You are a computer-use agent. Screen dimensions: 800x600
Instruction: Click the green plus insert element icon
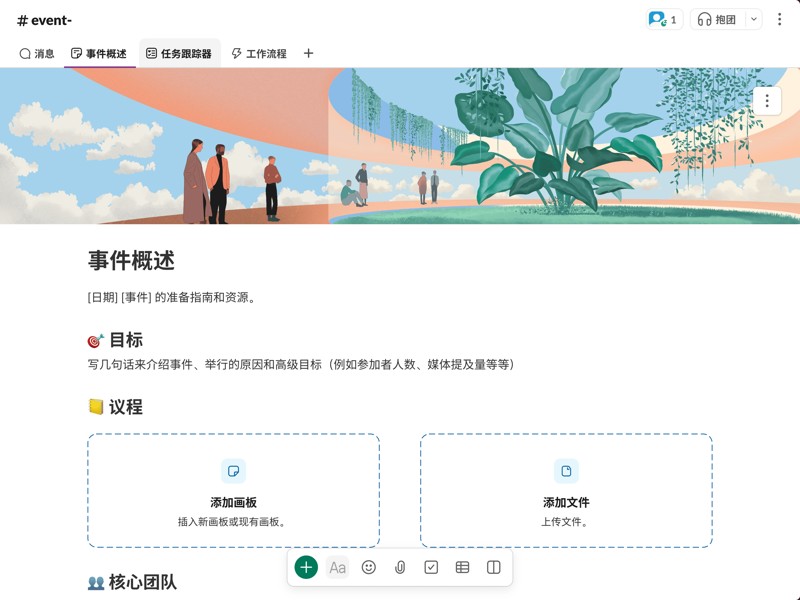[305, 566]
